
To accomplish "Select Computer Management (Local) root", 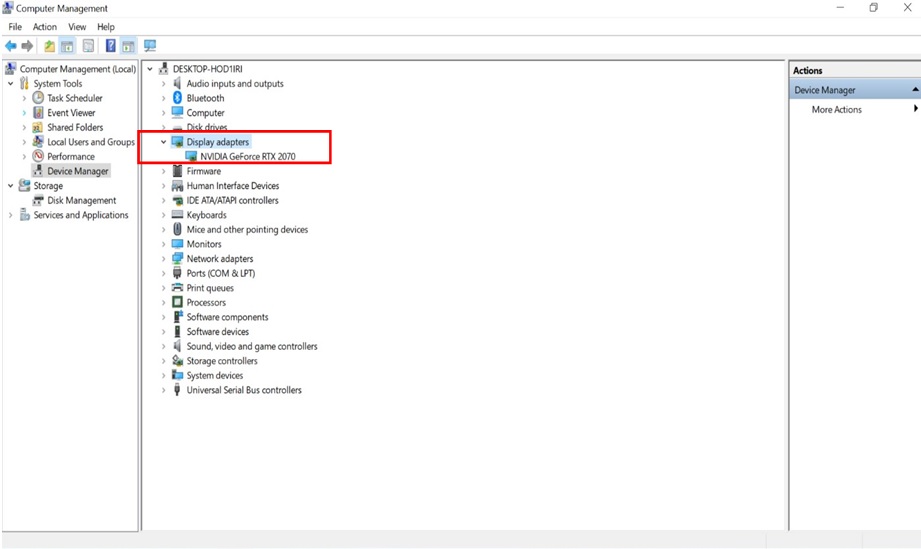I will 78,69.
